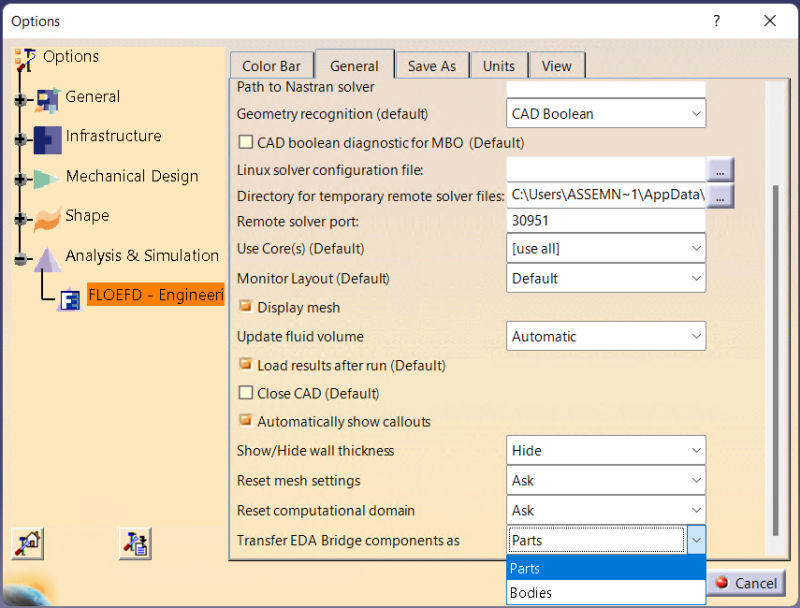Select the FLOEFD Engineering tree item icon
Viewport: 800px width, 608px height.
click(69, 298)
